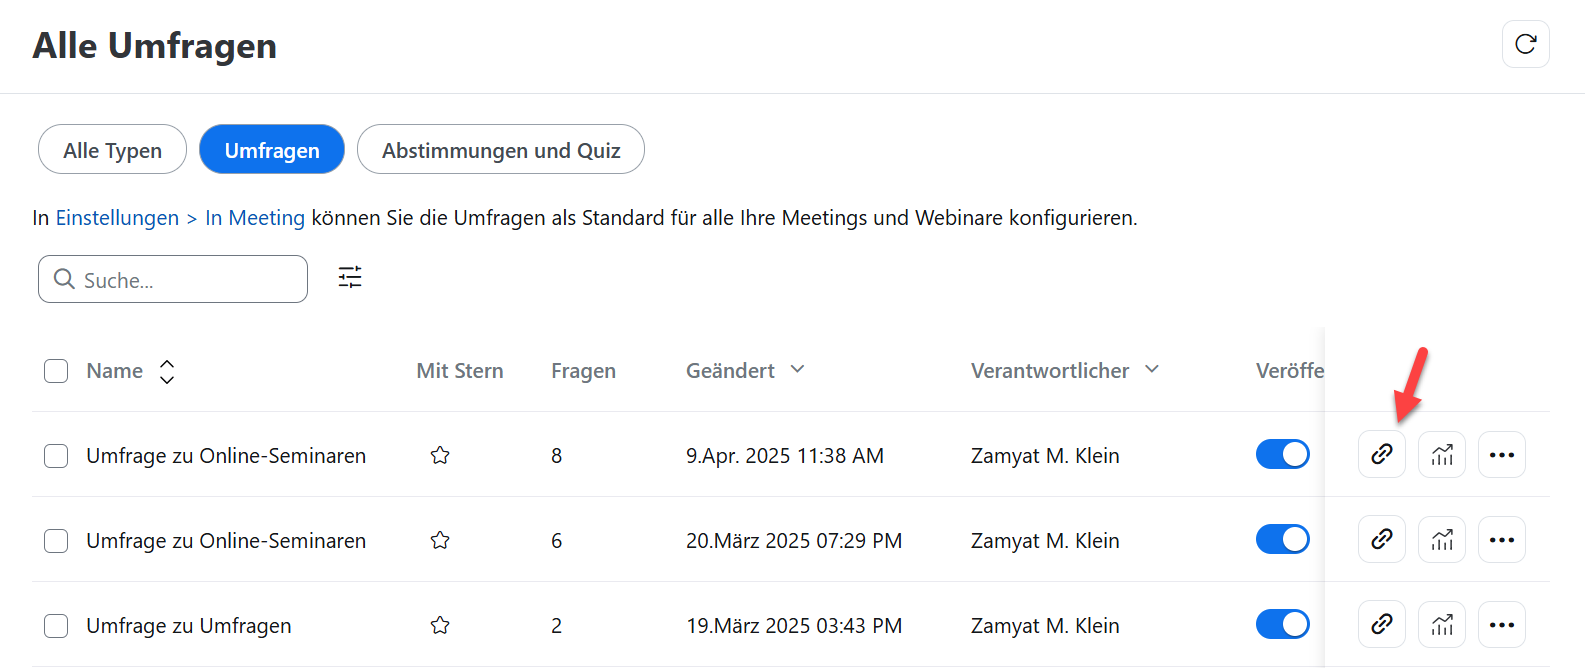This screenshot has width=1585, height=668.
Task: Star the Umfrage zu Umfragen row
Action: pyautogui.click(x=440, y=625)
